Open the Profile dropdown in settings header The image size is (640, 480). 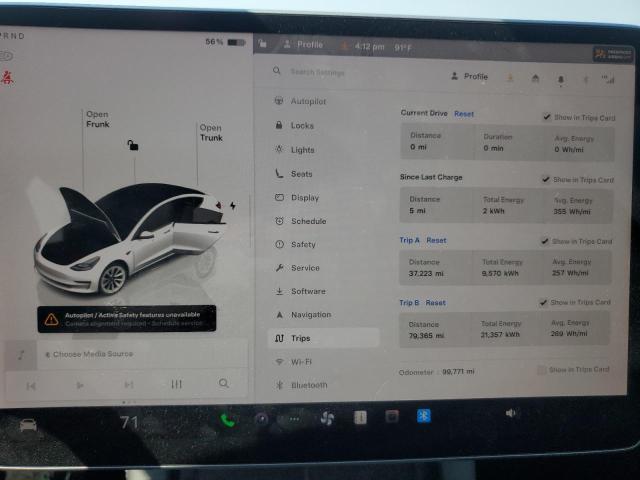(x=469, y=76)
